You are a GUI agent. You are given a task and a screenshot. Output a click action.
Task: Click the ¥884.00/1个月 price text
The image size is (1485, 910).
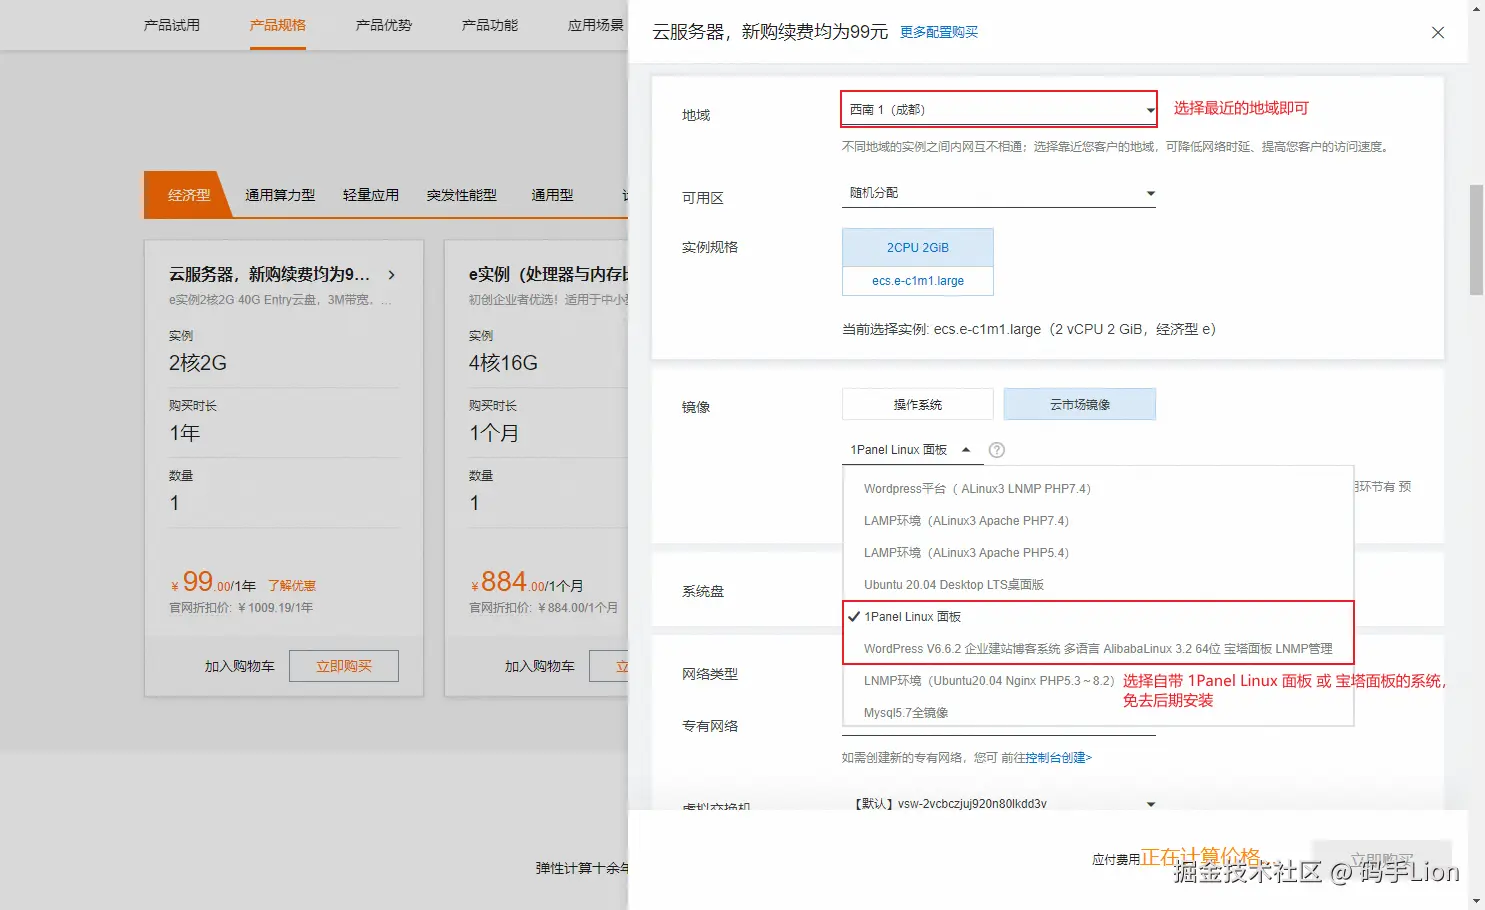526,582
